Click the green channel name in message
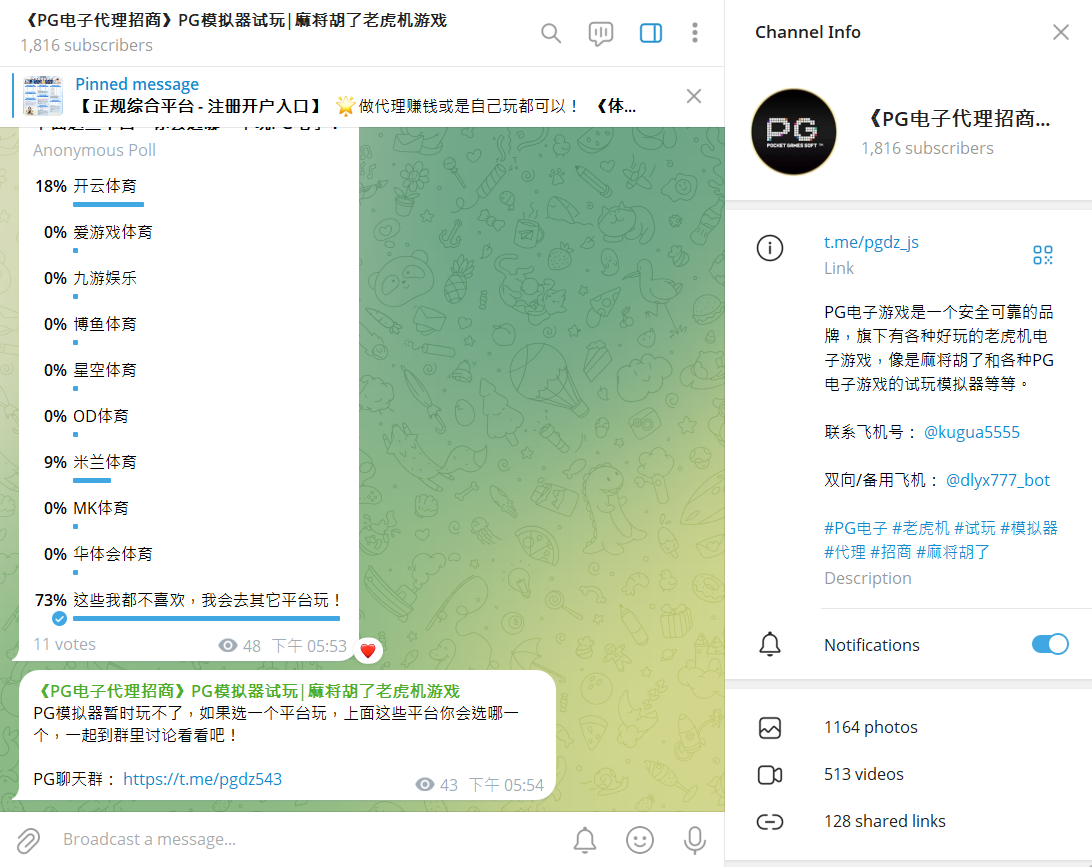The width and height of the screenshot is (1092, 867). [247, 692]
